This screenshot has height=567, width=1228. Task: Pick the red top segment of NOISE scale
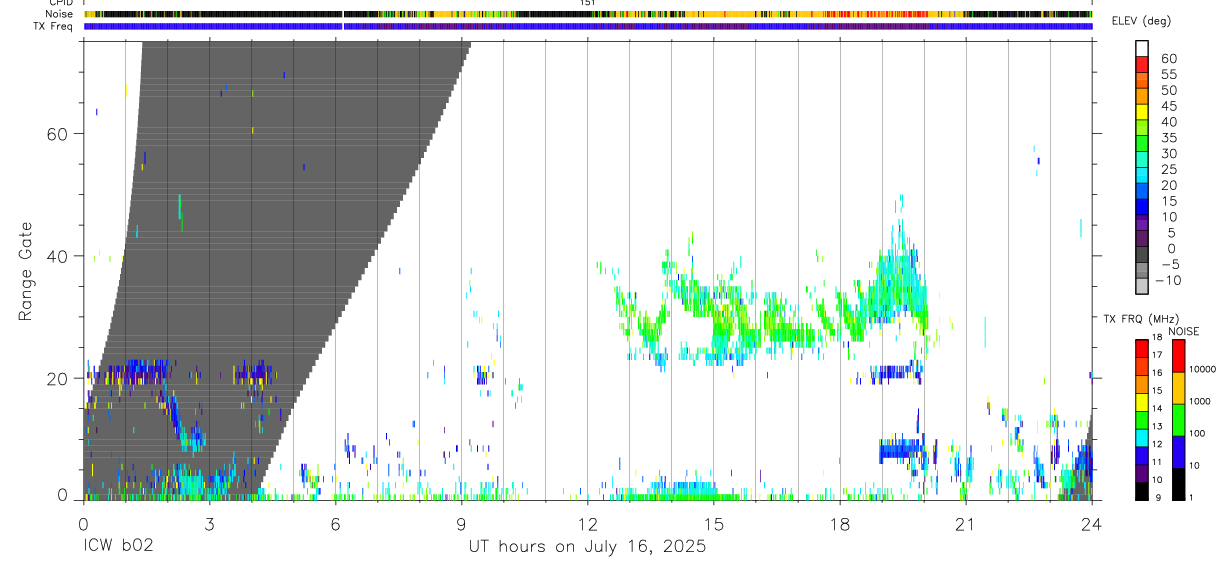(1179, 355)
